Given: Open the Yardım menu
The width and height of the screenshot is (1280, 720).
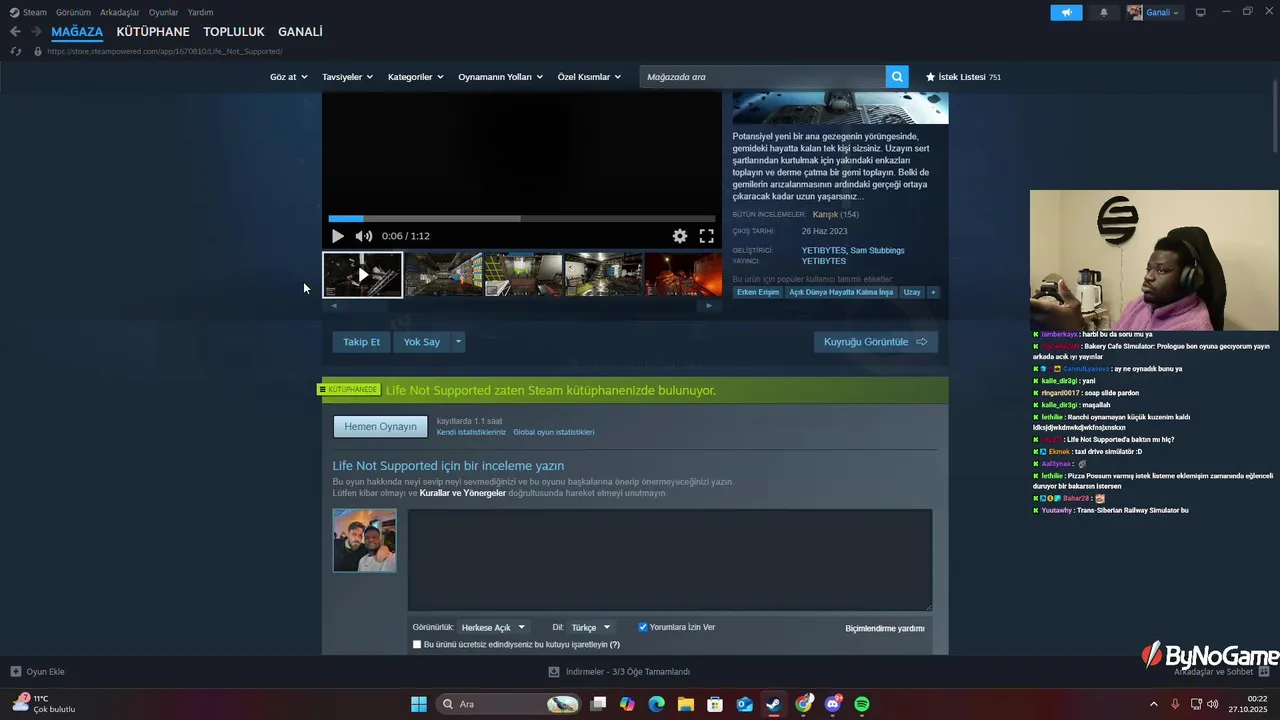Looking at the screenshot, I should pos(201,12).
